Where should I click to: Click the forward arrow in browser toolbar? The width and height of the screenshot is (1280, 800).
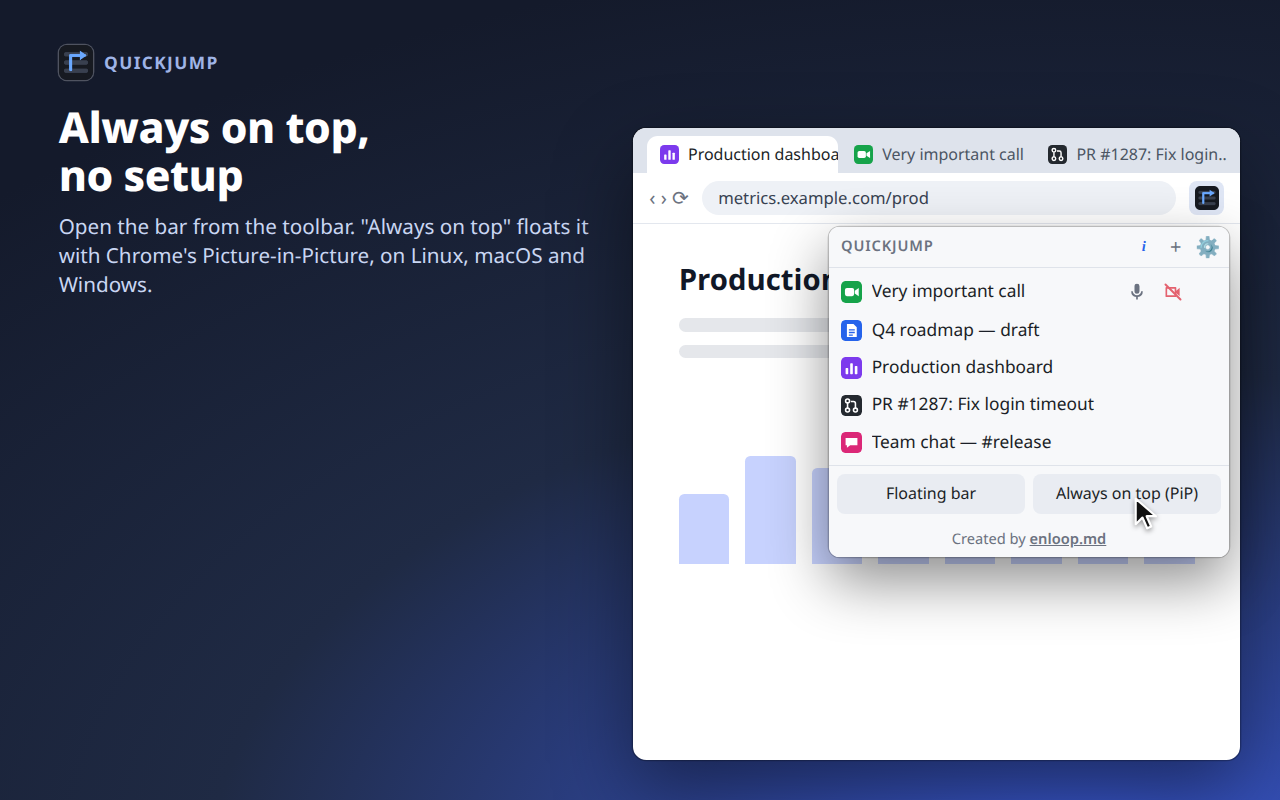tap(664, 198)
